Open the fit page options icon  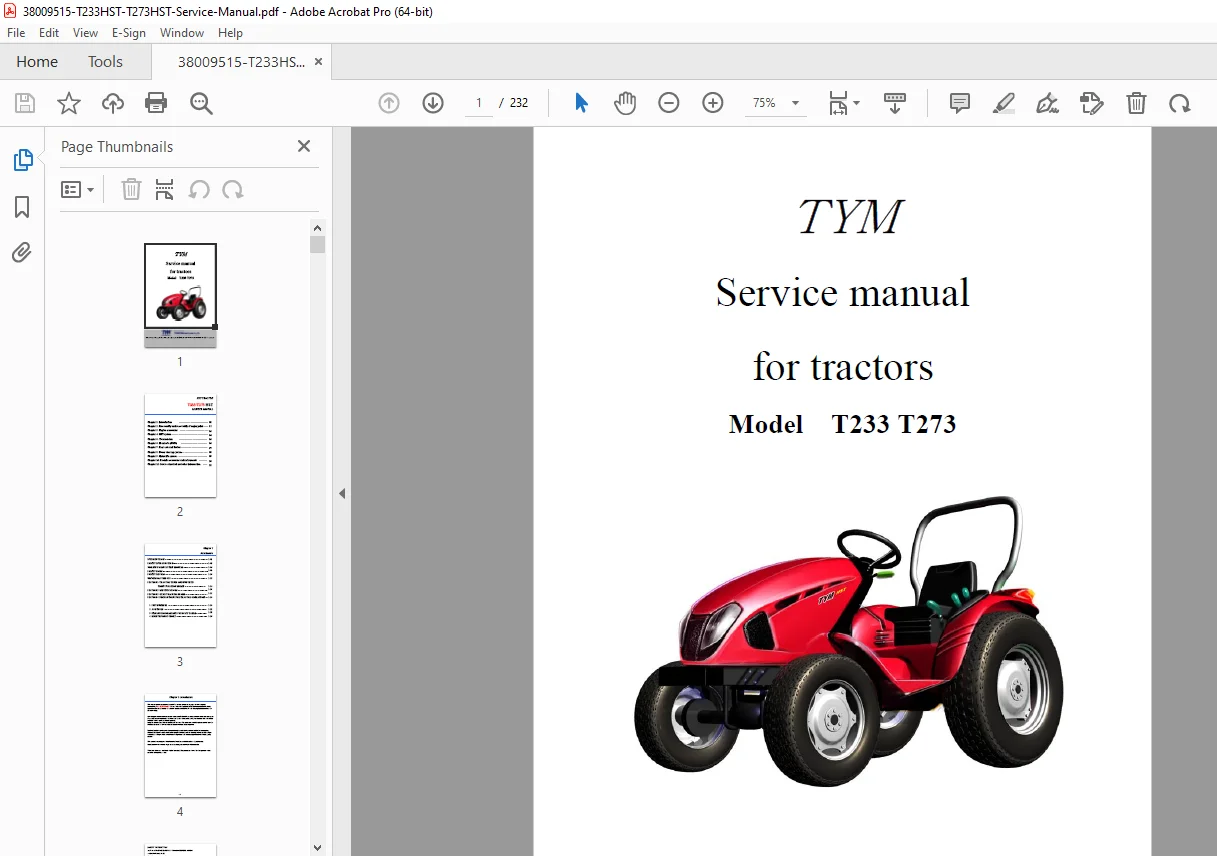(x=843, y=103)
